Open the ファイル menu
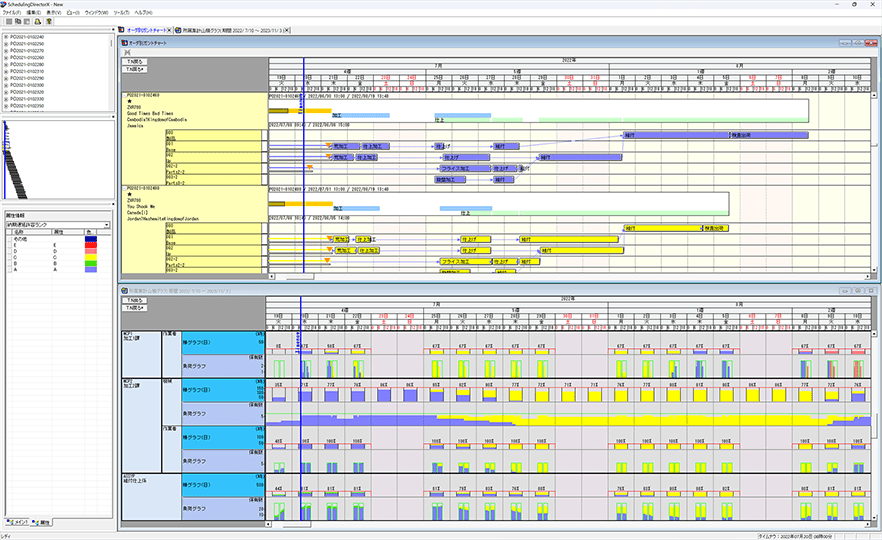Viewport: 882px width, 540px height. point(11,12)
